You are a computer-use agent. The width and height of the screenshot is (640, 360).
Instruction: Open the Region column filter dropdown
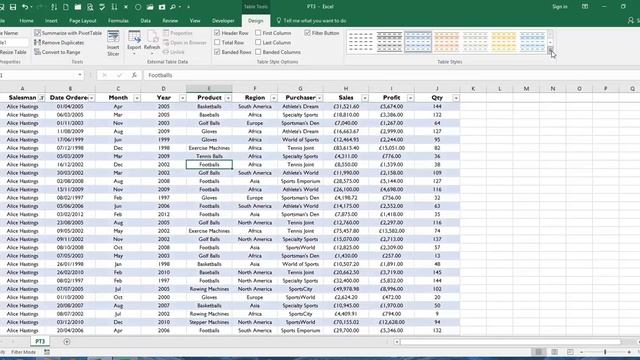click(274, 98)
